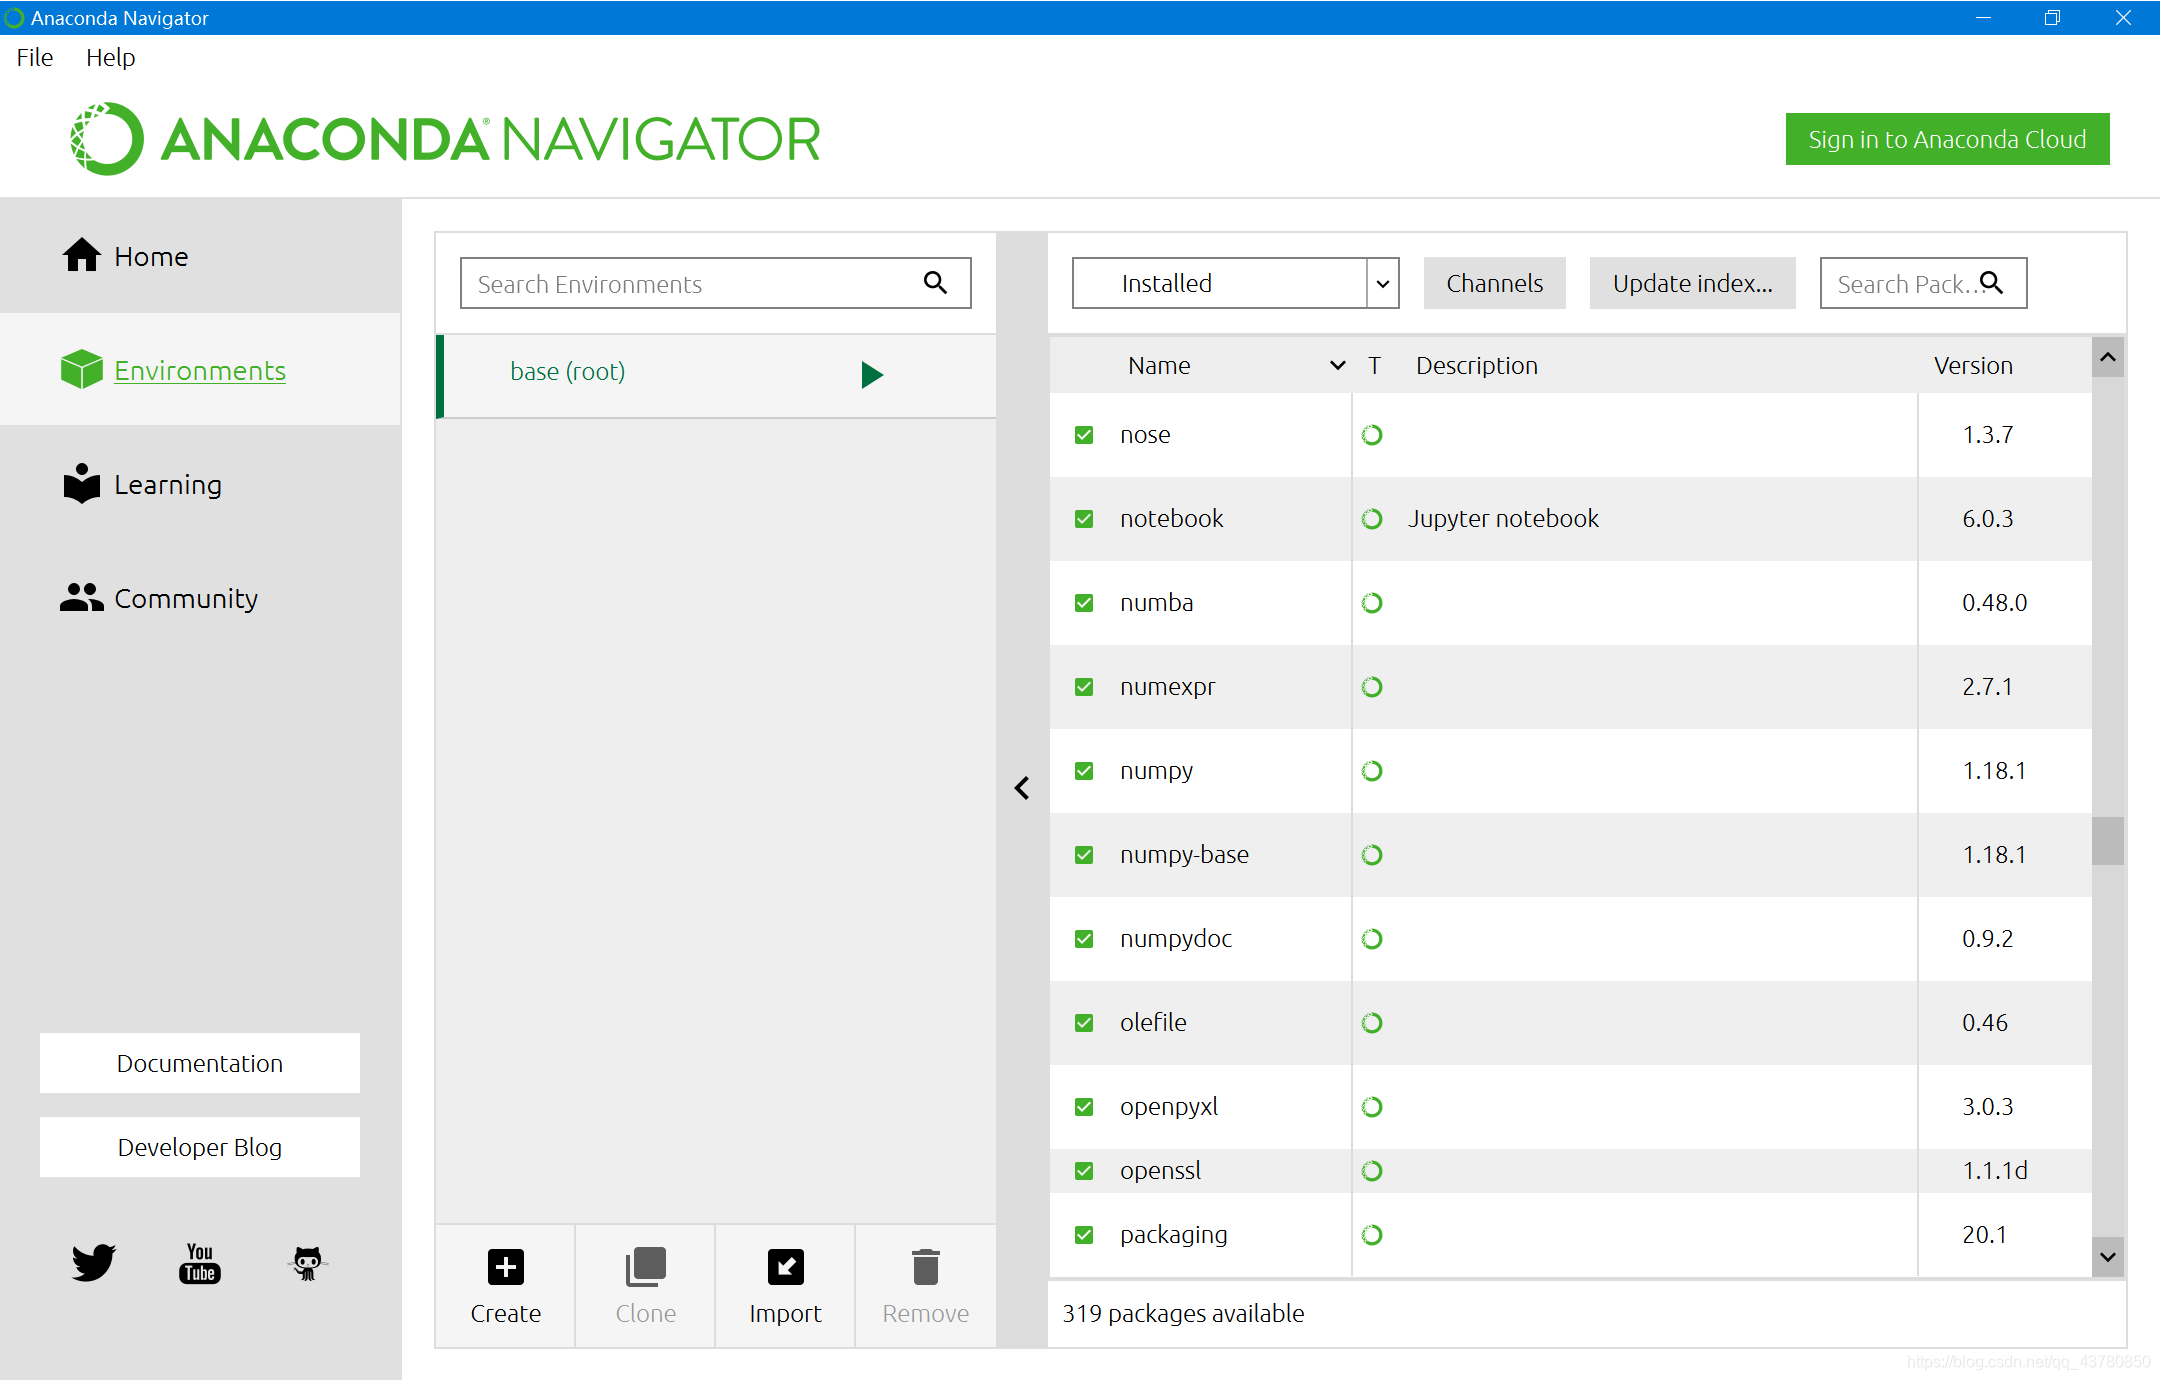Uncheck the openssl package checkbox
The height and width of the screenshot is (1380, 2160).
click(1084, 1171)
